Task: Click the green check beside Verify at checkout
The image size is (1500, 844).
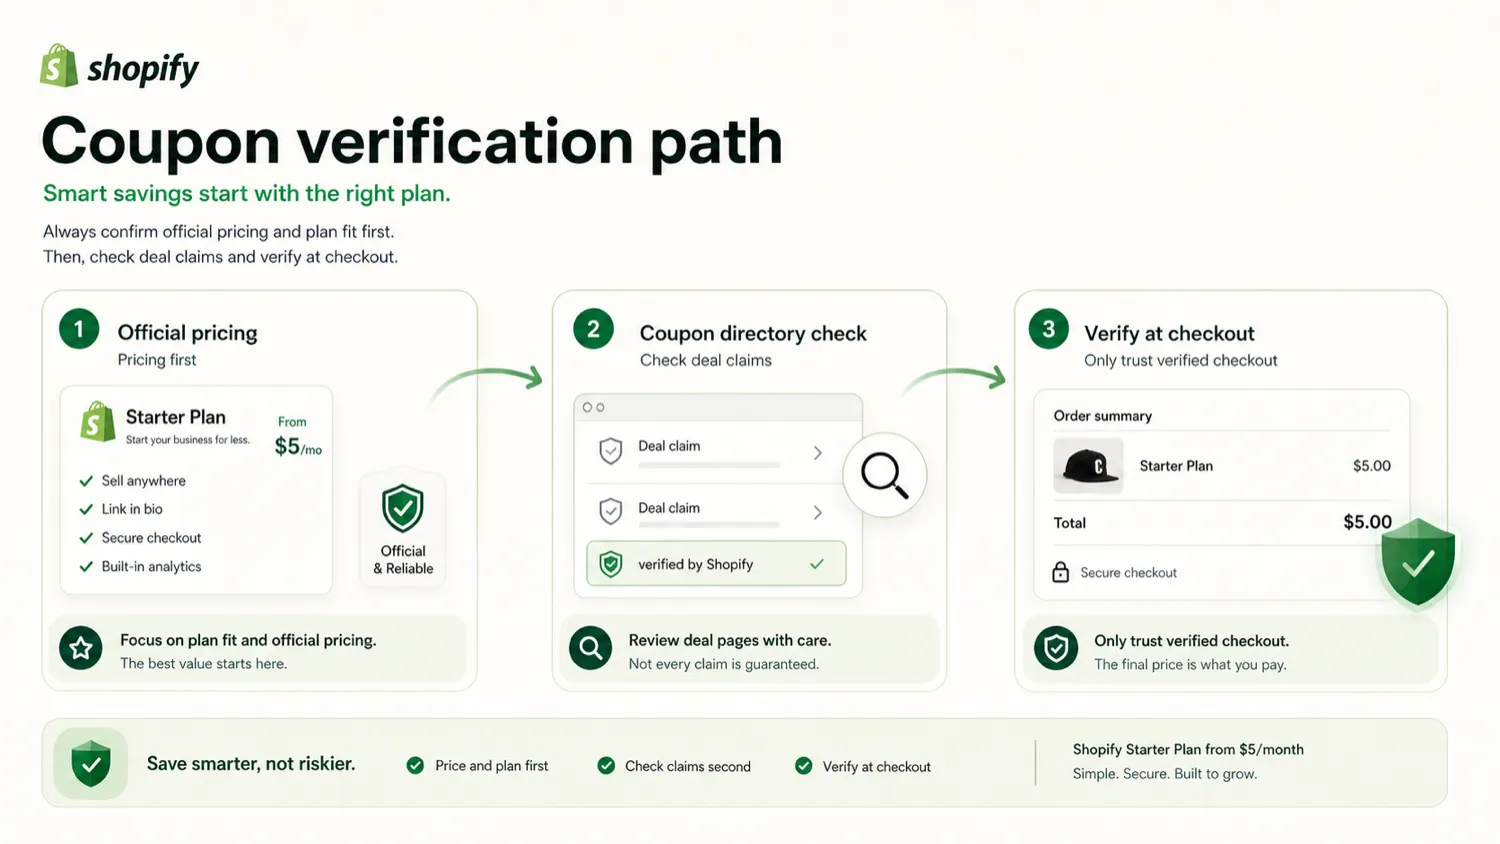Action: tap(803, 766)
